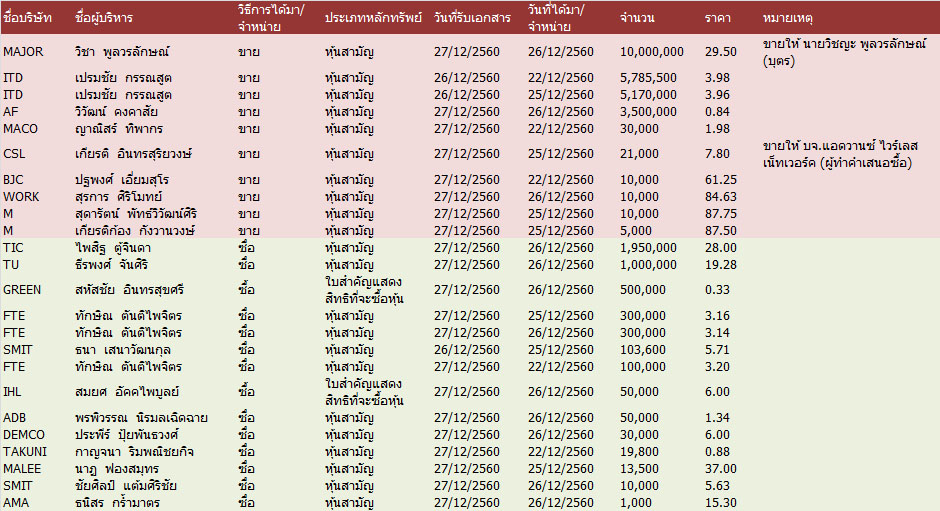Click the price 3.16 in FTE row
940x511 pixels.
tap(717, 315)
